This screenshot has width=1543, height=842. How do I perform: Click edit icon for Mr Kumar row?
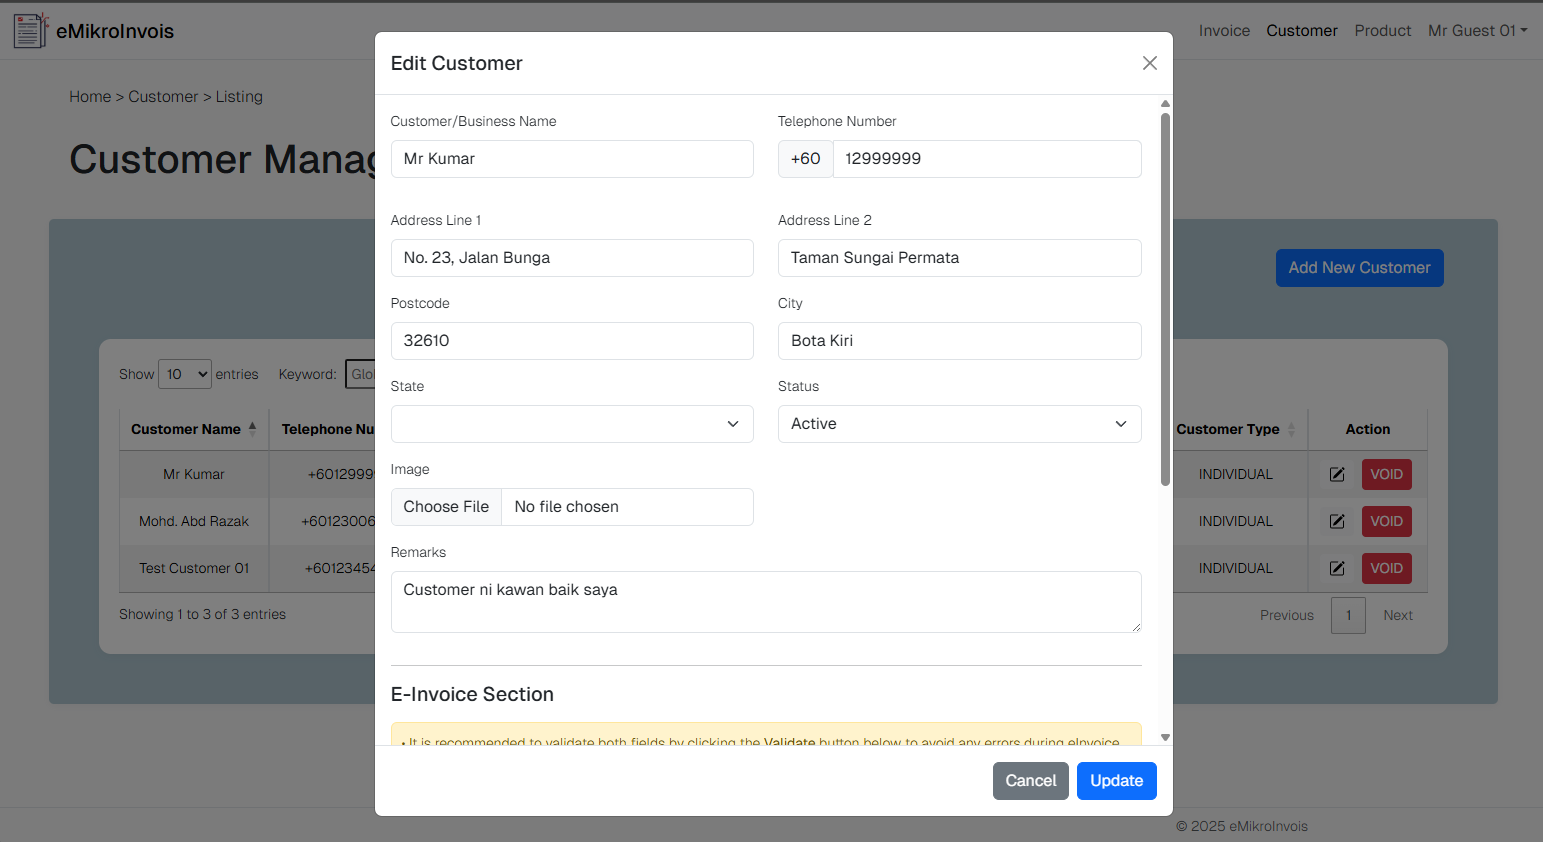(x=1337, y=474)
